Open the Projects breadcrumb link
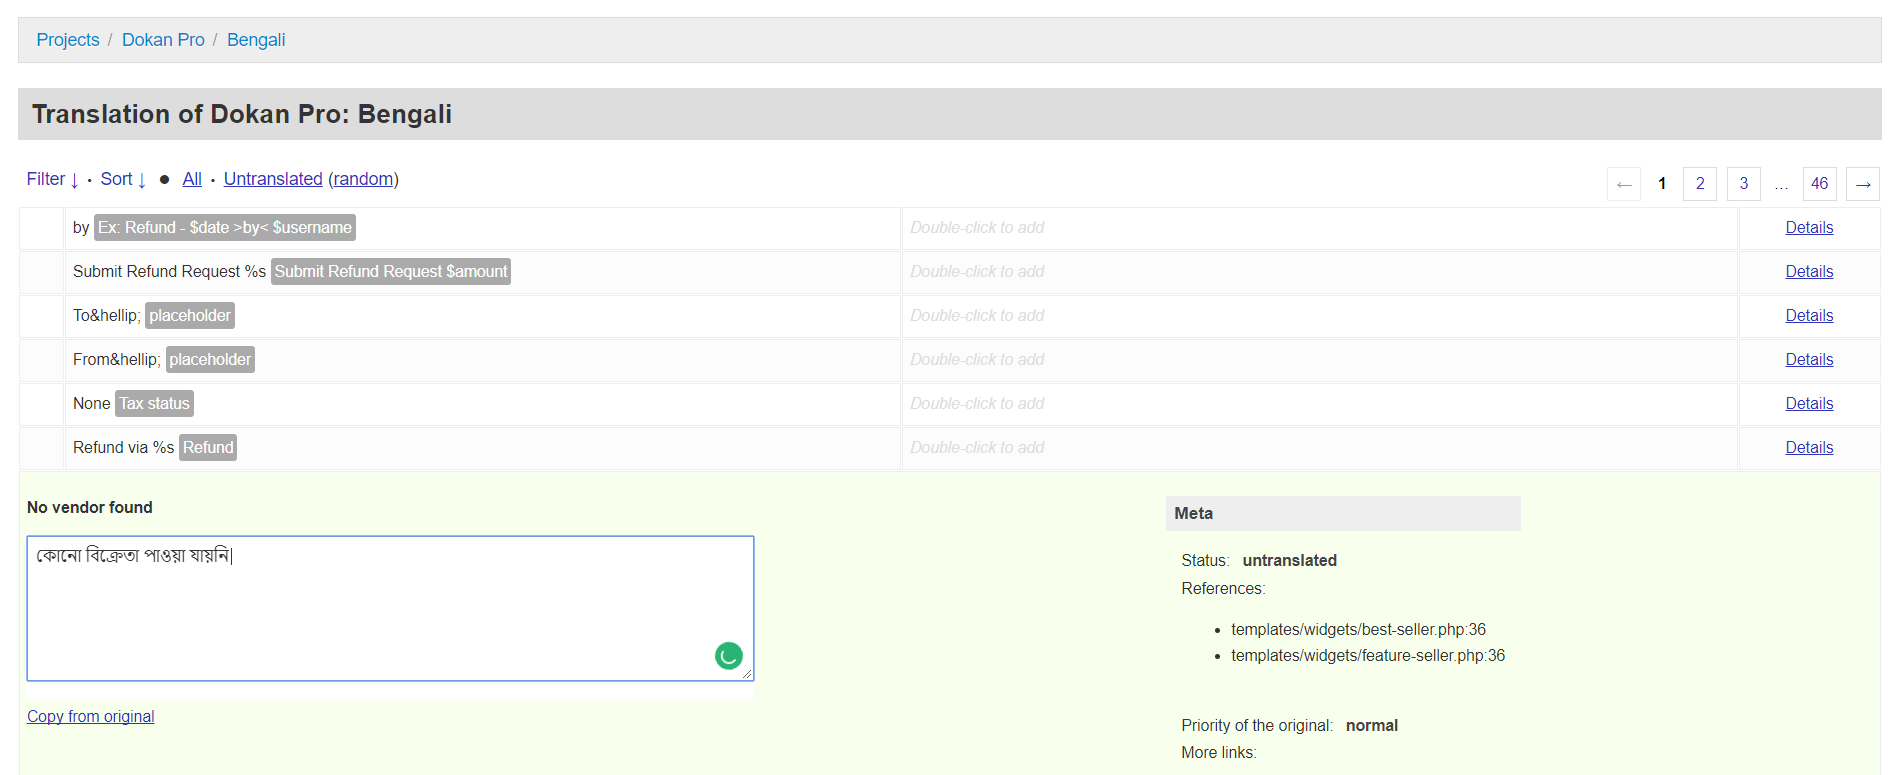The width and height of the screenshot is (1889, 775). [68, 40]
